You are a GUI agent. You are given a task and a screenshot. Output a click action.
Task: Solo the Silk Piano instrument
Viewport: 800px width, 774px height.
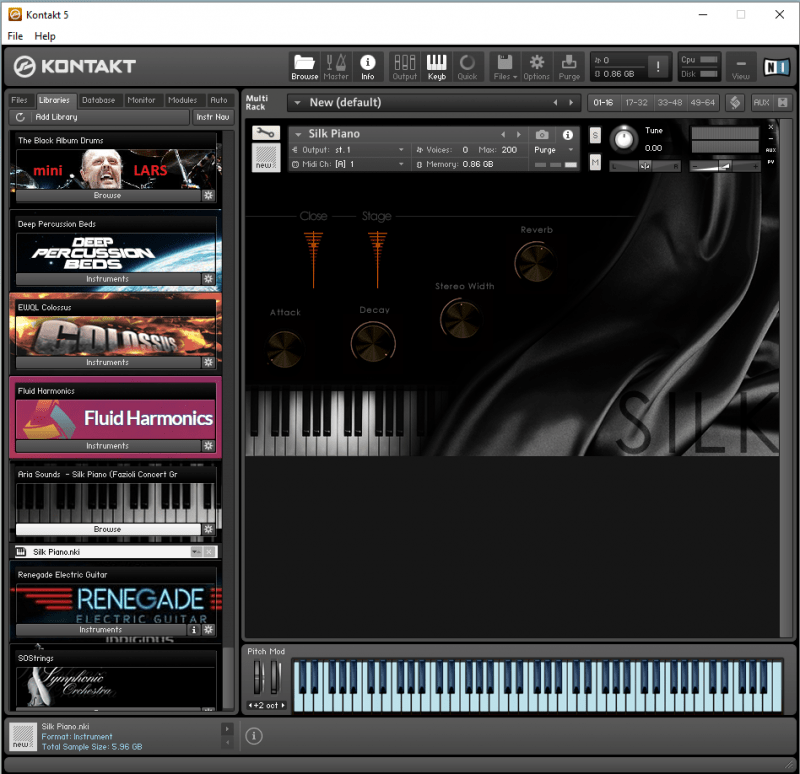point(595,135)
